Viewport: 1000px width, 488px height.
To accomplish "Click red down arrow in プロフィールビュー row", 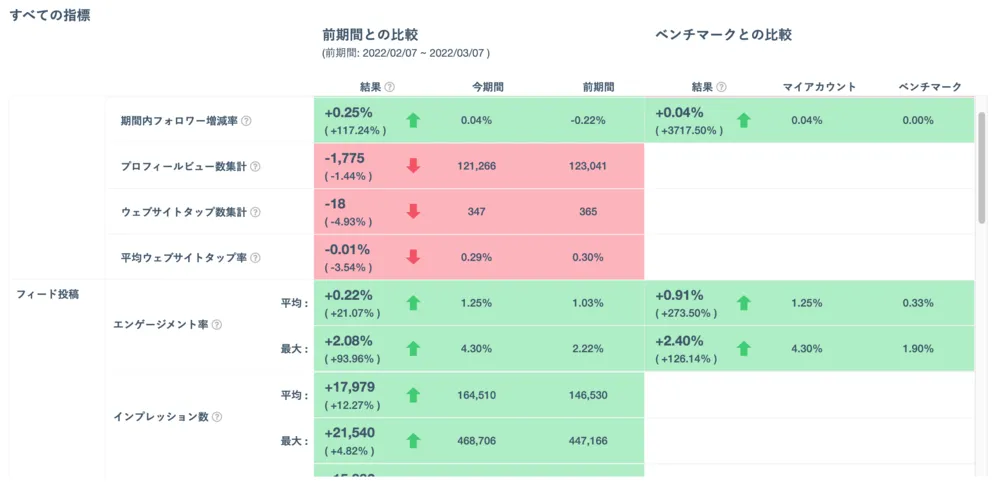I will pyautogui.click(x=413, y=166).
